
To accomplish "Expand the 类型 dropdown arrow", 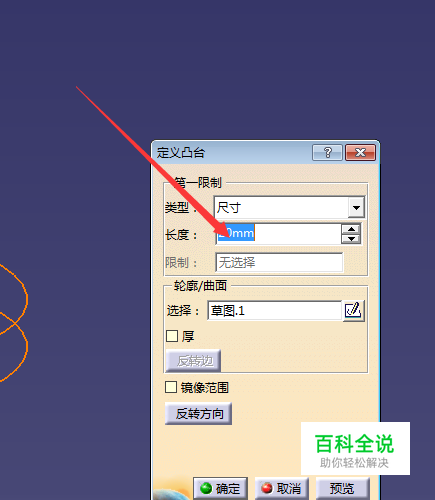I will (356, 208).
